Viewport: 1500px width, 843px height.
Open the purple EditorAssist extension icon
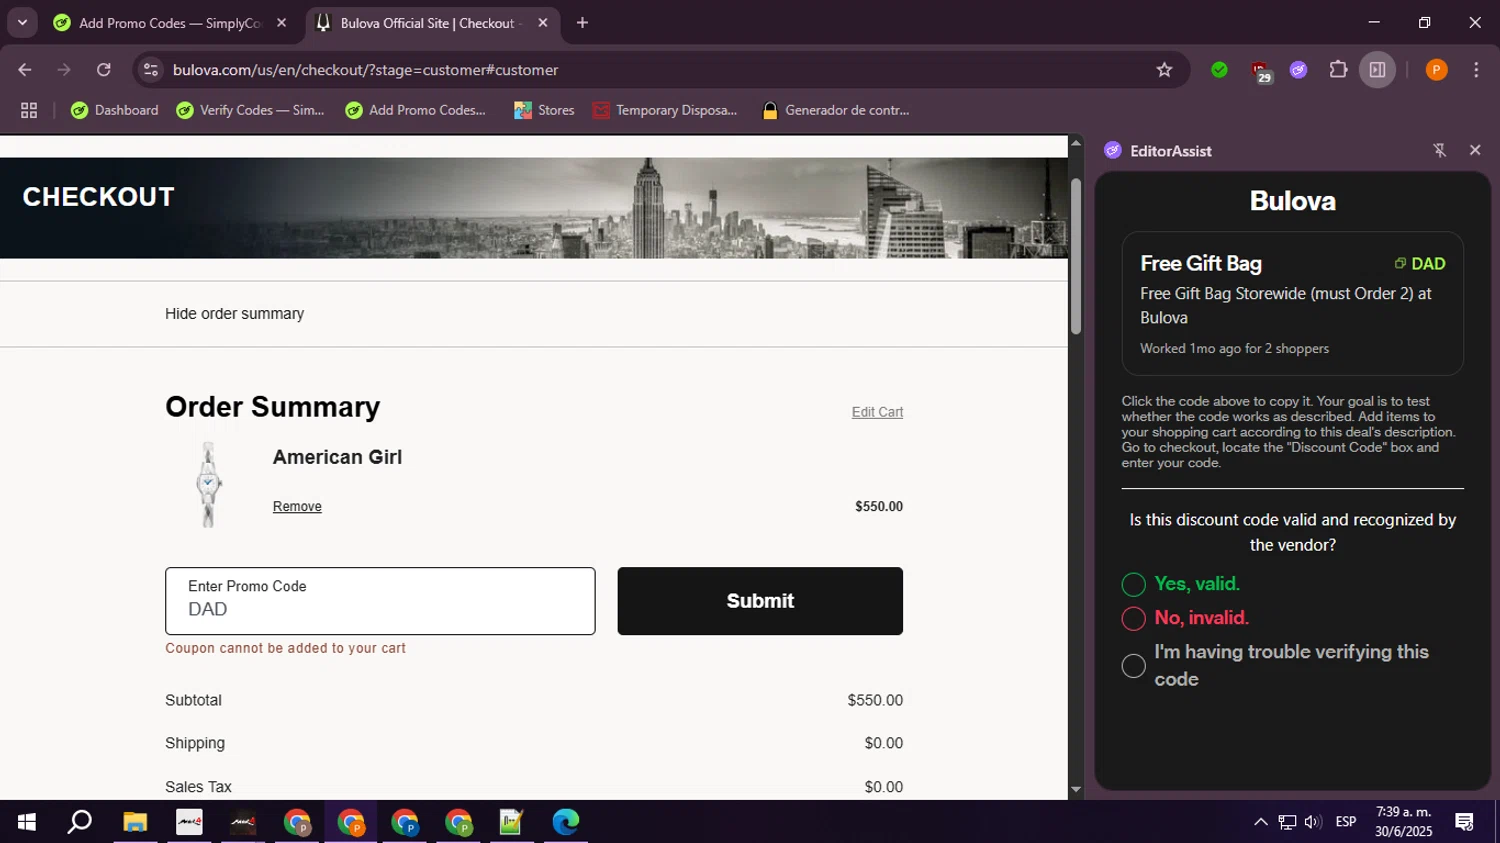1298,70
